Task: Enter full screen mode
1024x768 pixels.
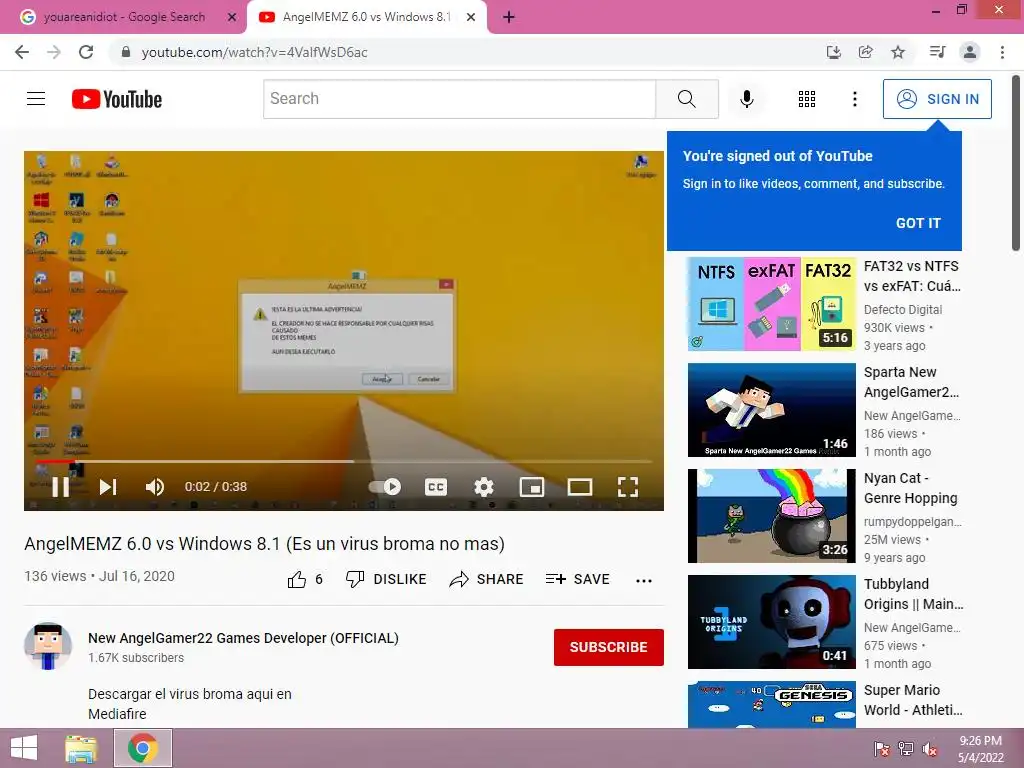Action: 628,487
